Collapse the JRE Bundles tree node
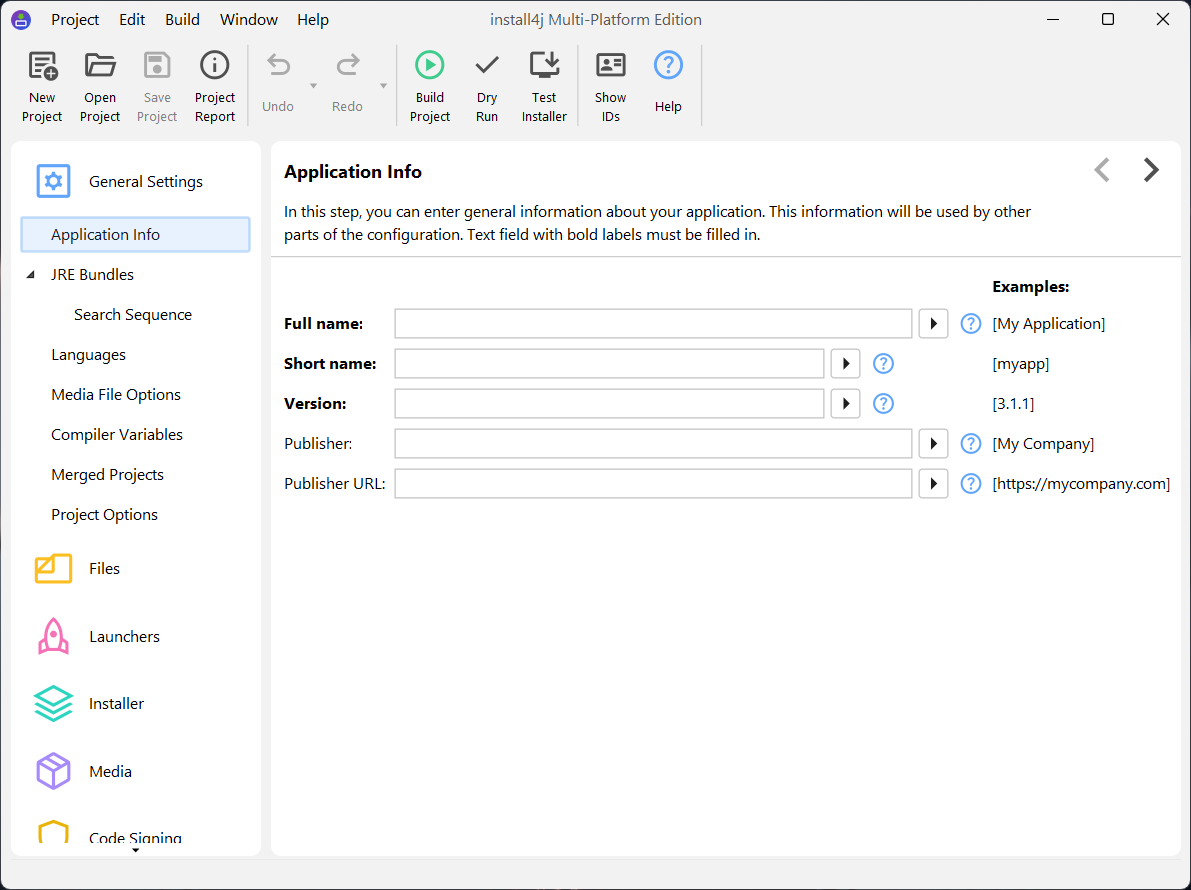The height and width of the screenshot is (890, 1191). click(x=30, y=275)
